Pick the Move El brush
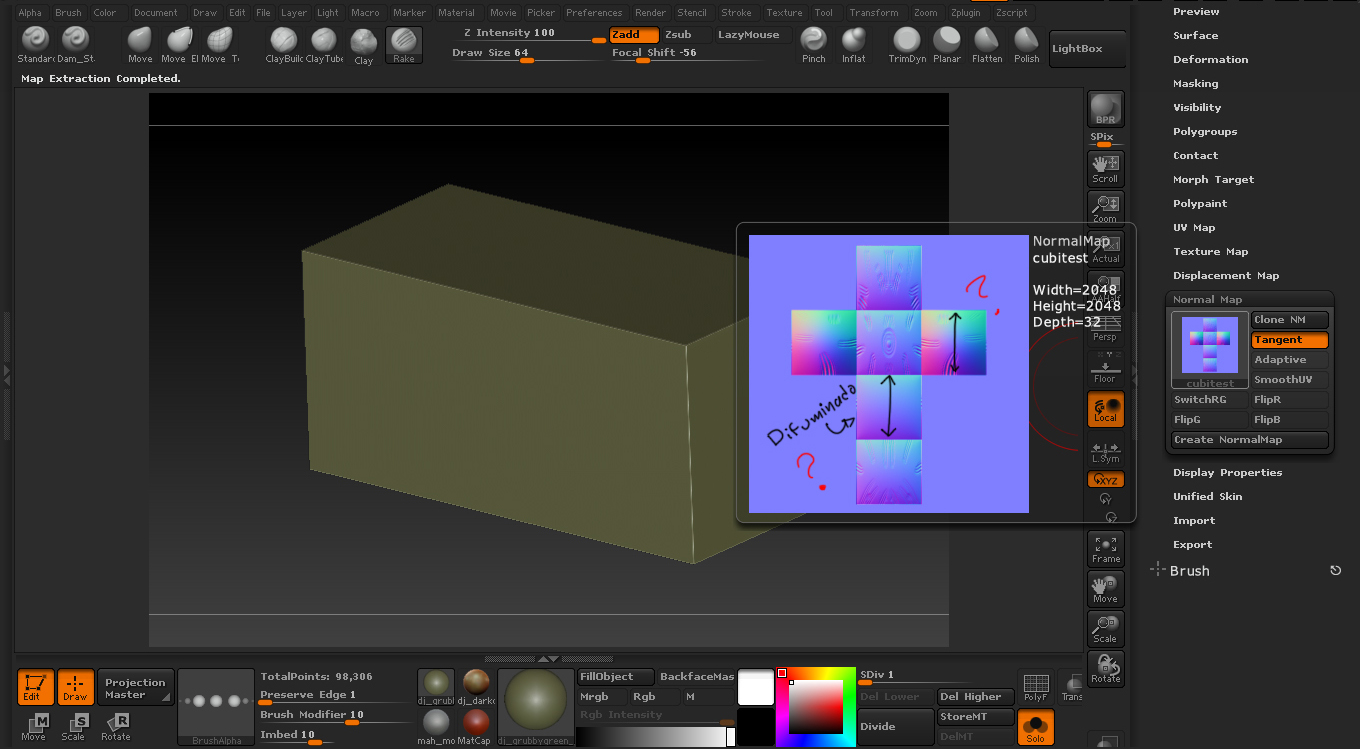The image size is (1360, 749). coord(179,45)
